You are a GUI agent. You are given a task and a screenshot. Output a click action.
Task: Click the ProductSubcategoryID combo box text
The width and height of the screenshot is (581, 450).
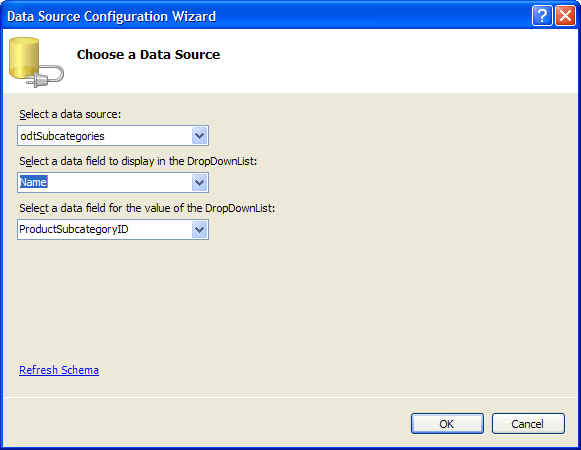(74, 229)
